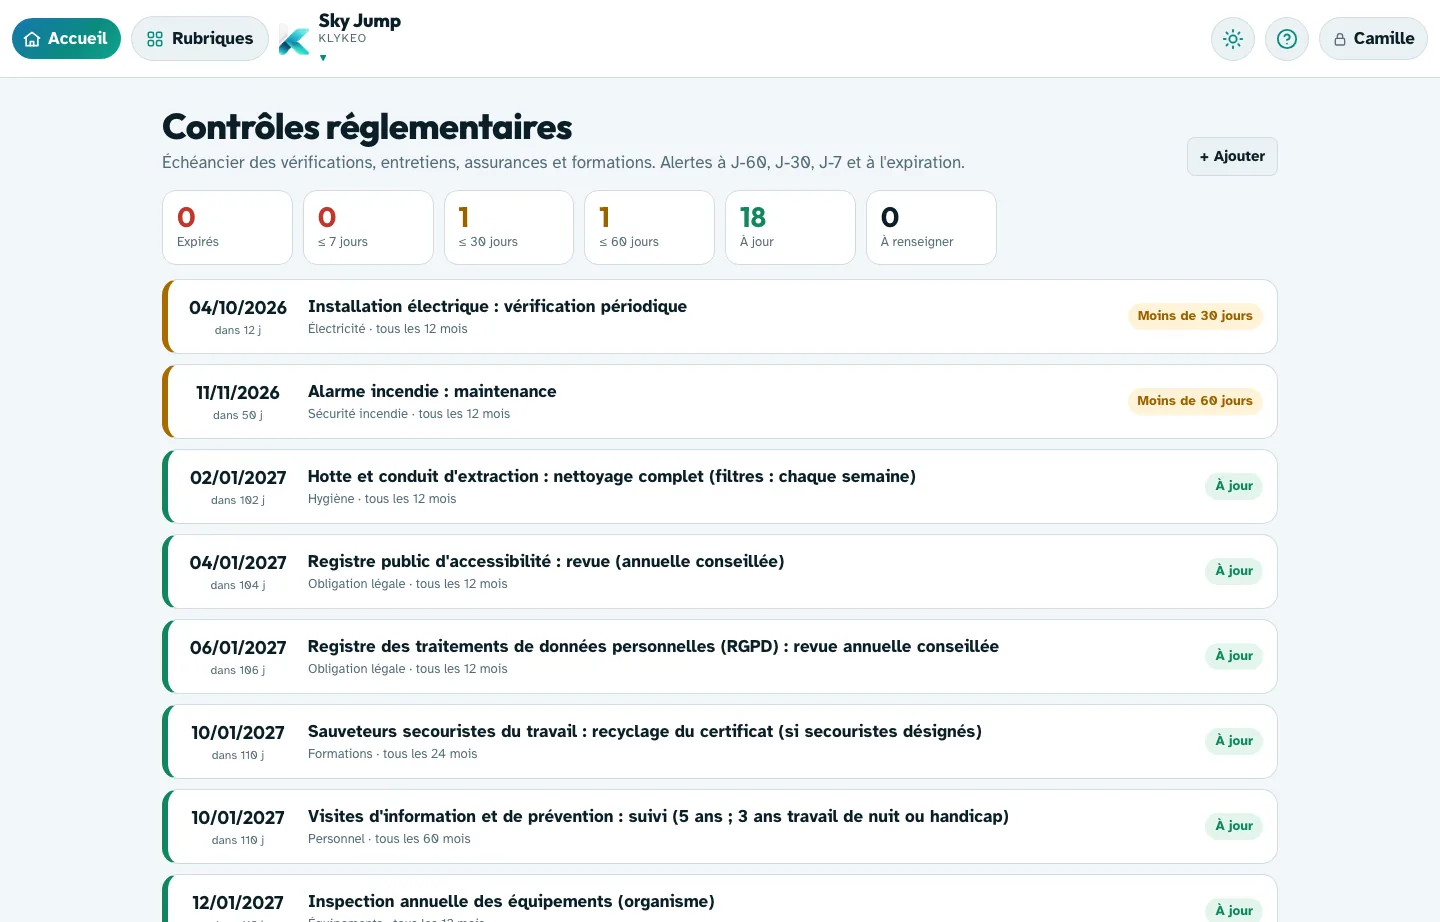Viewport: 1440px width, 922px height.
Task: Click the lock icon beside Camille
Action: (1340, 40)
